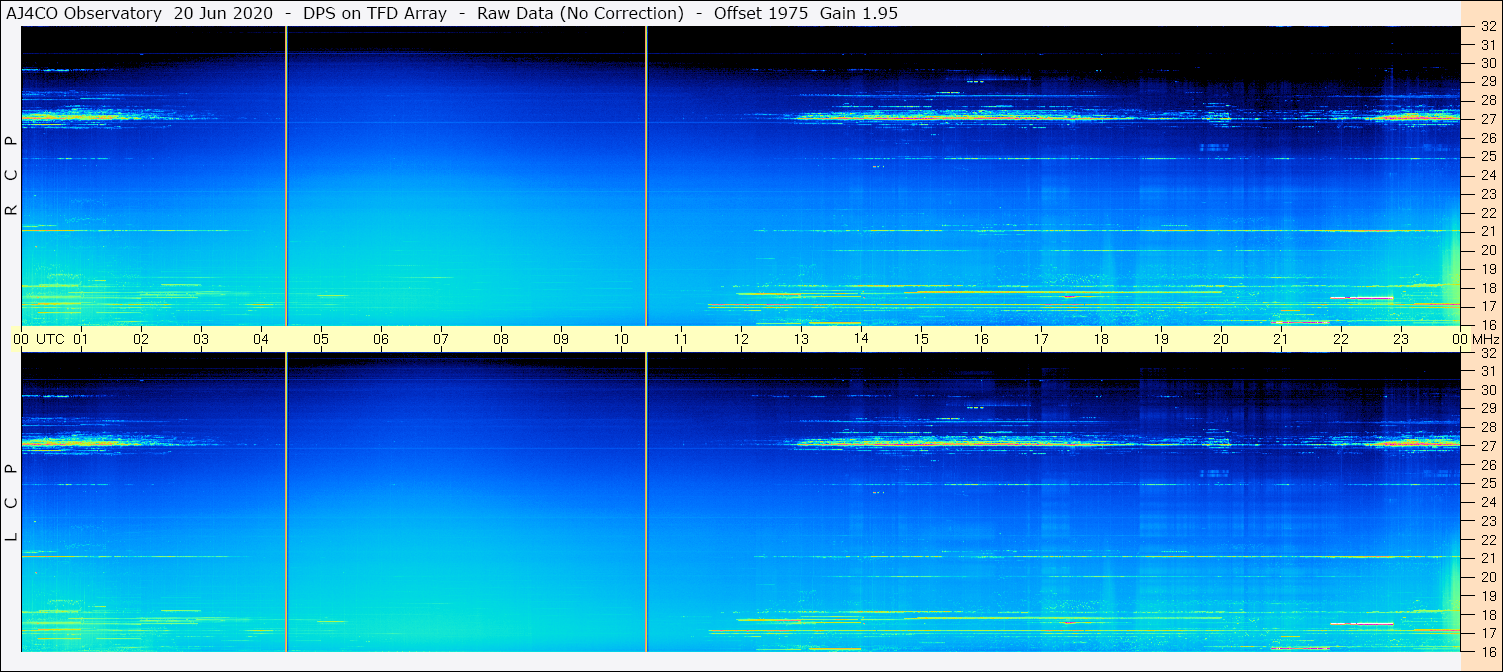Click the 05 hour tick on the UTC axis

[321, 339]
